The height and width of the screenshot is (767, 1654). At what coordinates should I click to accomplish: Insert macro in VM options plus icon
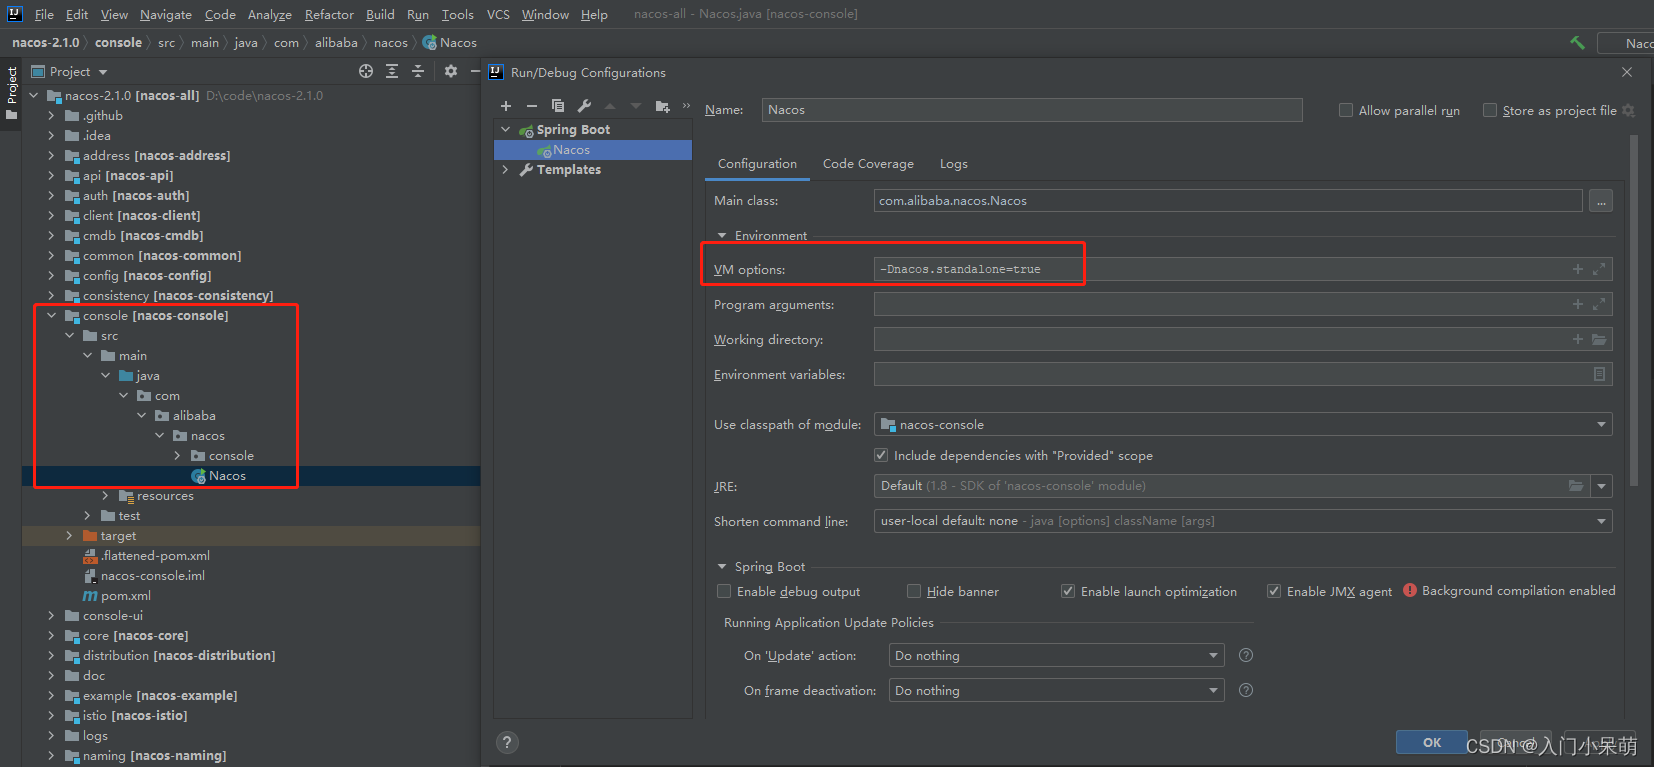[x=1578, y=269]
